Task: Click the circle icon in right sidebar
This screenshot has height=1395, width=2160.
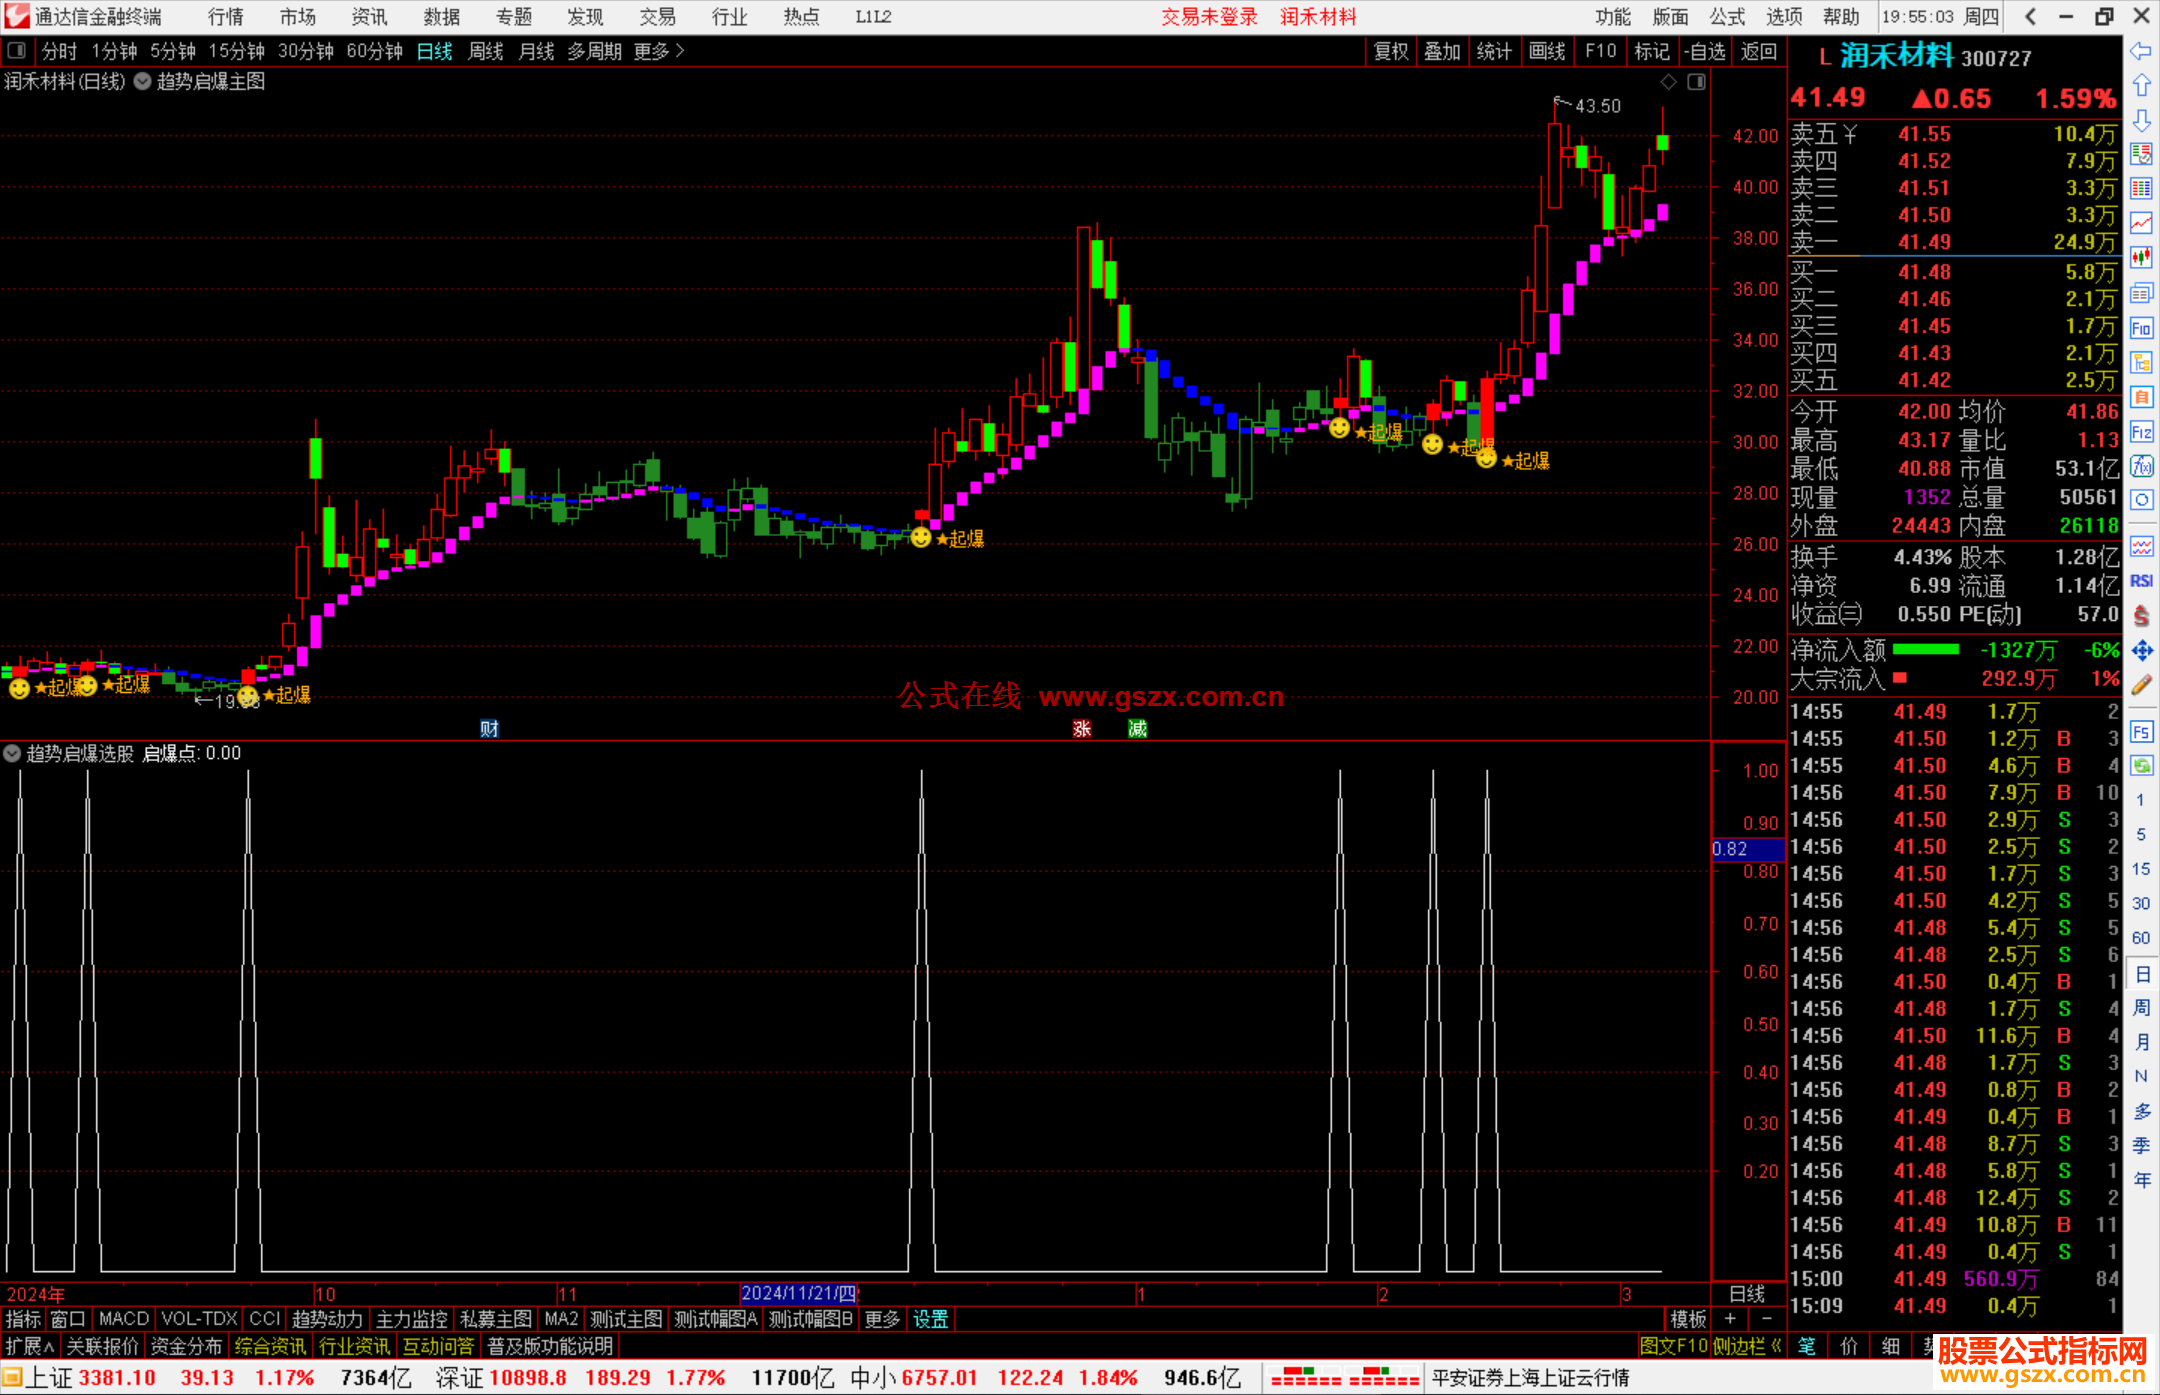Action: coord(2141,500)
